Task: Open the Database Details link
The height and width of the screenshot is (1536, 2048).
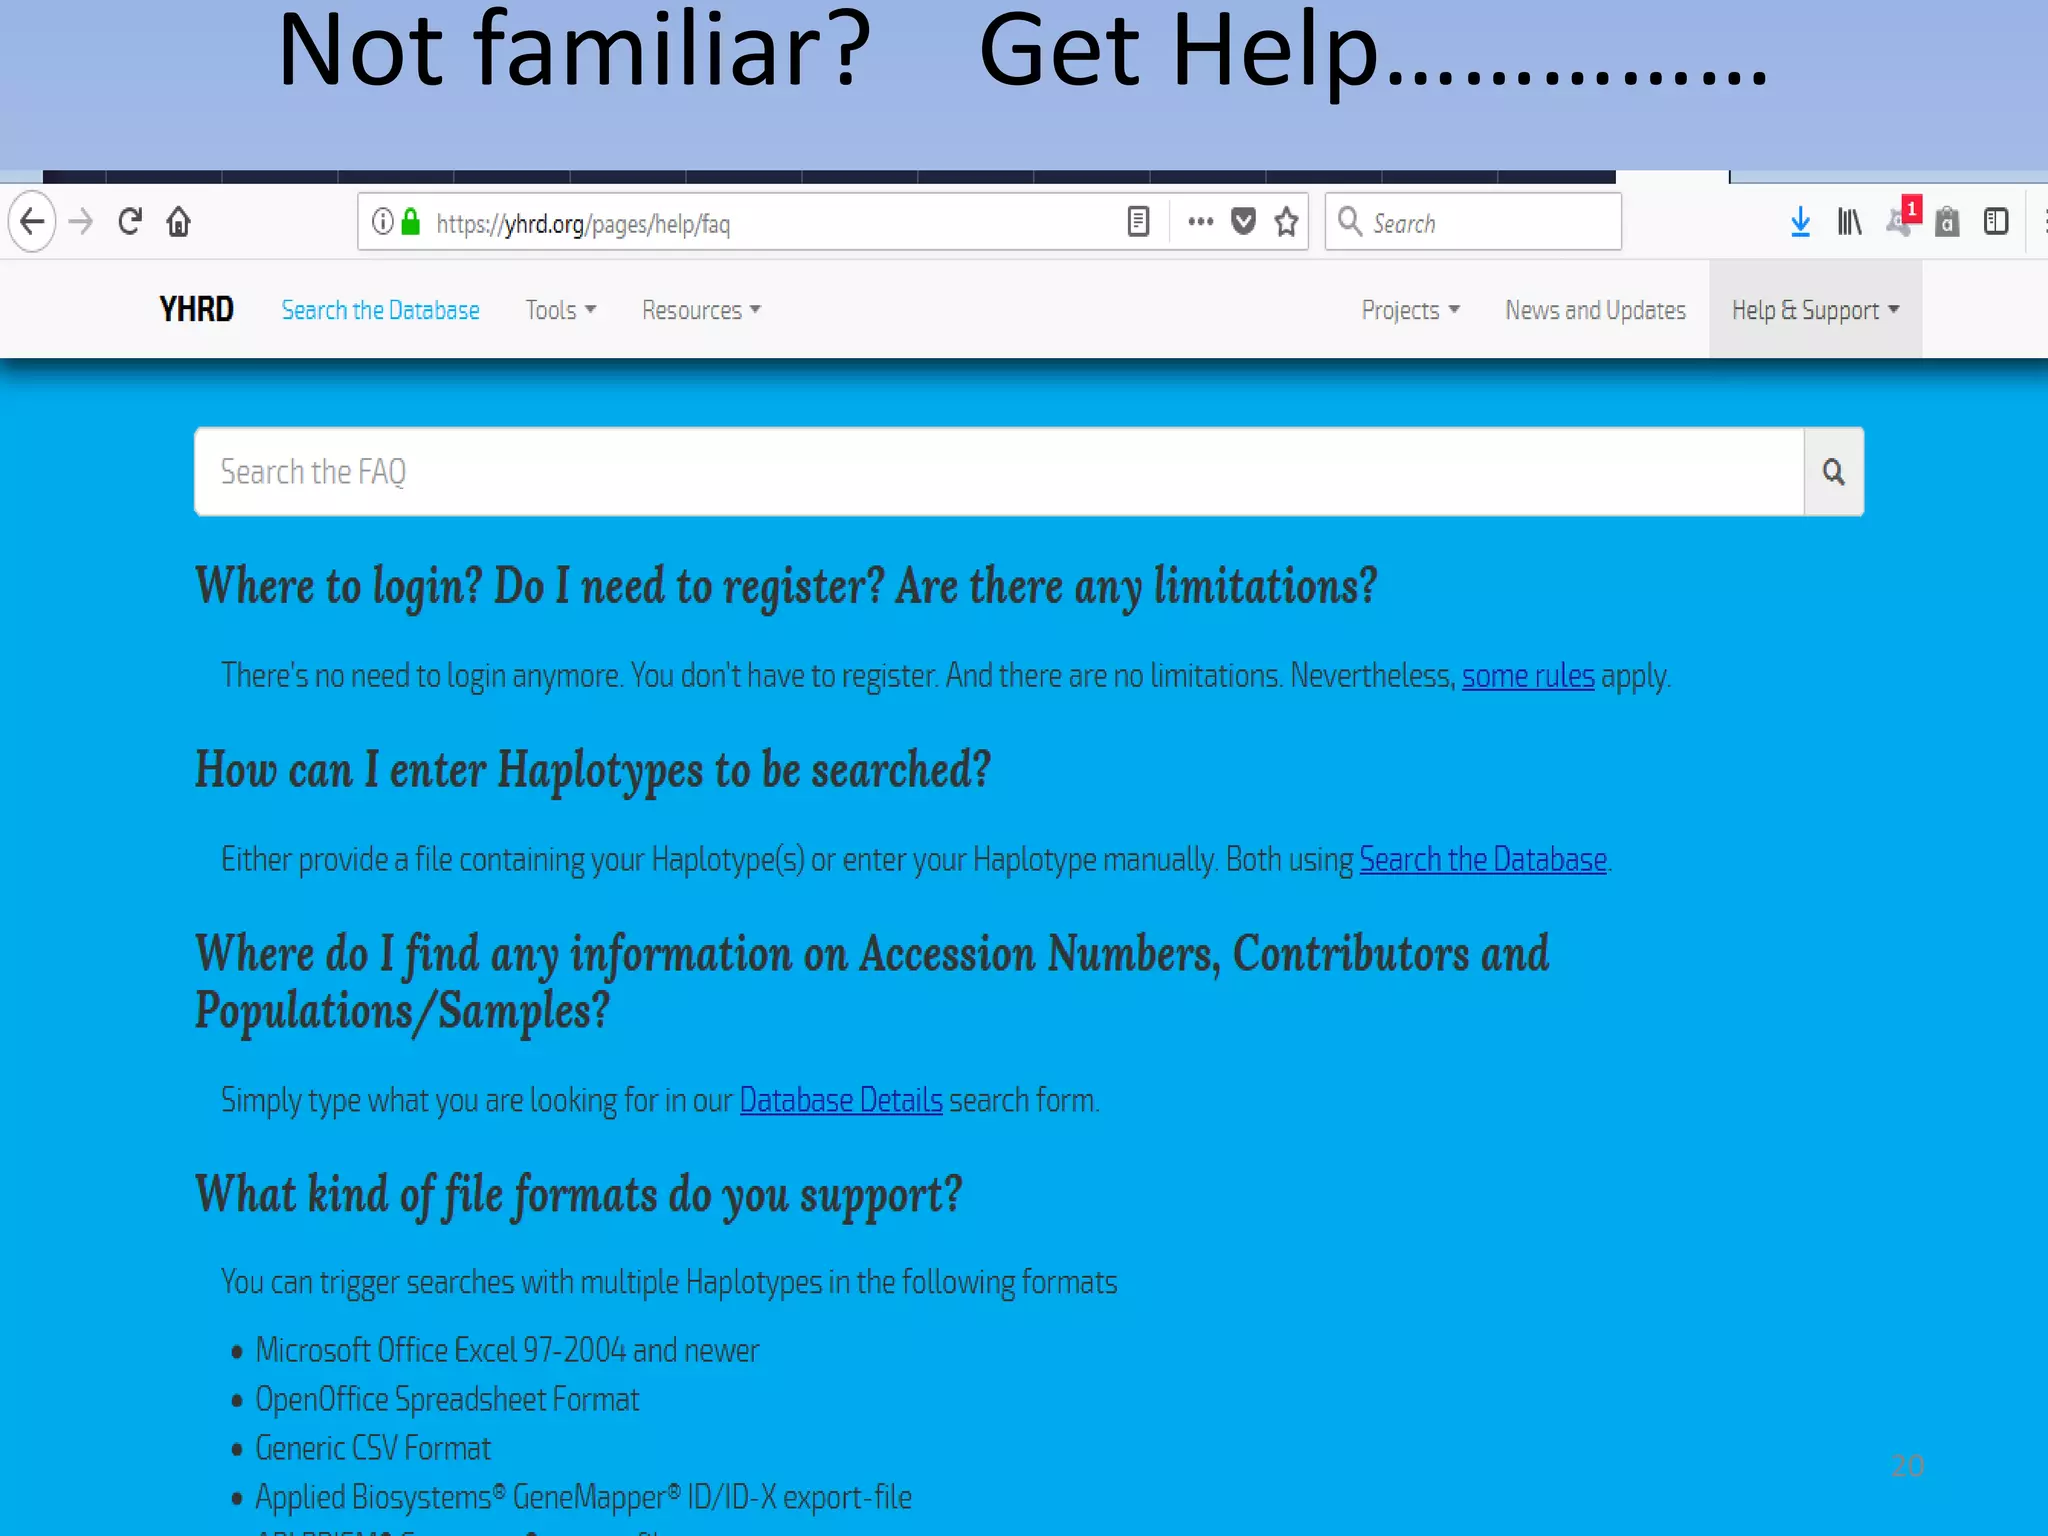Action: point(840,1100)
